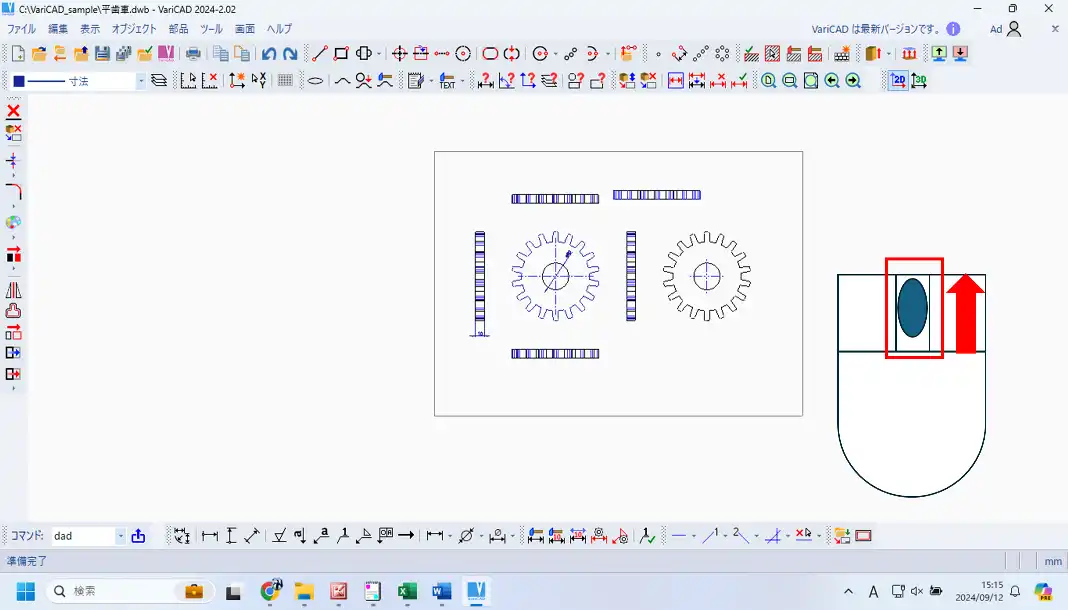
Task: Select the Line drawing tool
Action: (x=319, y=54)
